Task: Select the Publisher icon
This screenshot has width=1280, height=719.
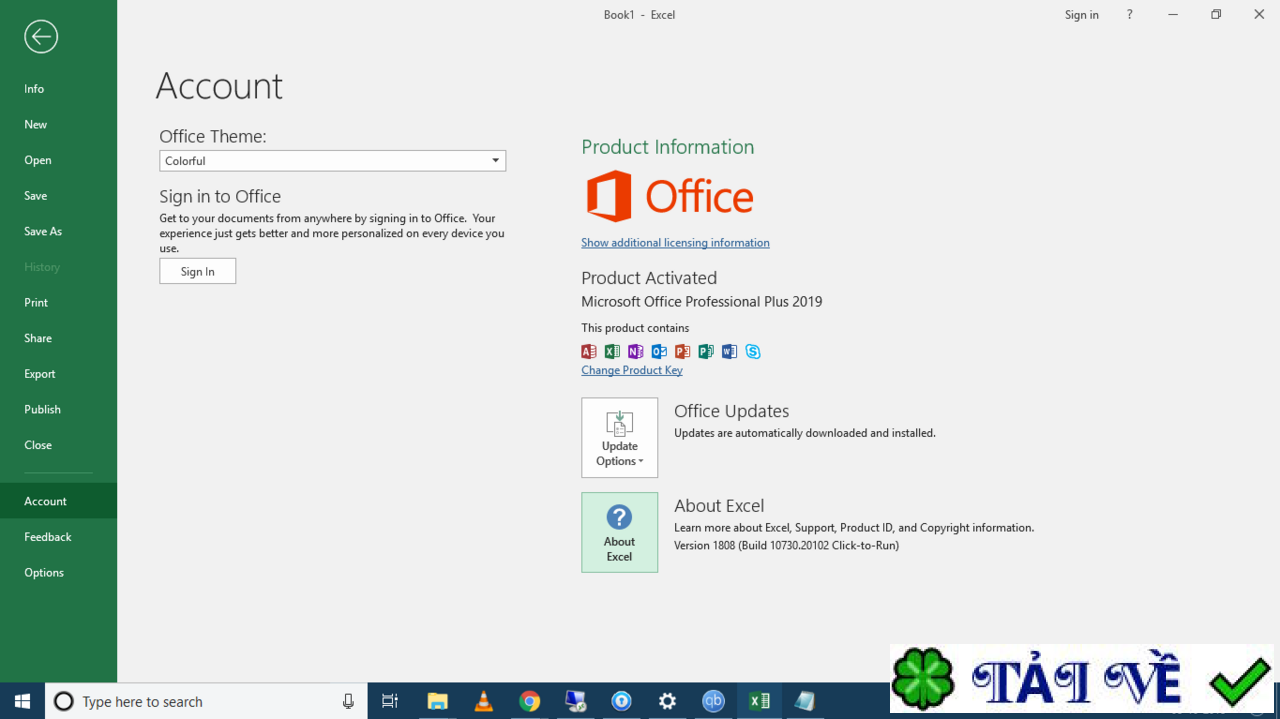Action: 706,351
